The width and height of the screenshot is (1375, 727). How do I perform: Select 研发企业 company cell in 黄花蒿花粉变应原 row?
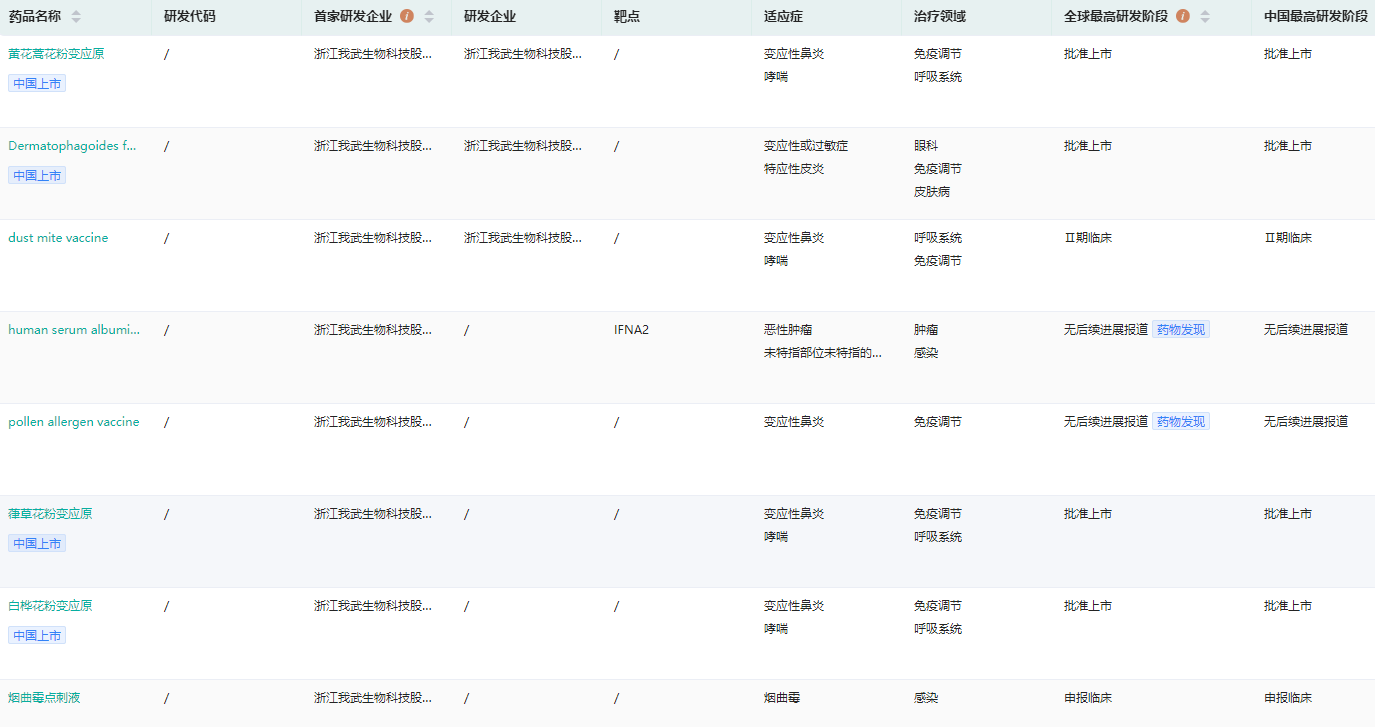click(x=523, y=54)
